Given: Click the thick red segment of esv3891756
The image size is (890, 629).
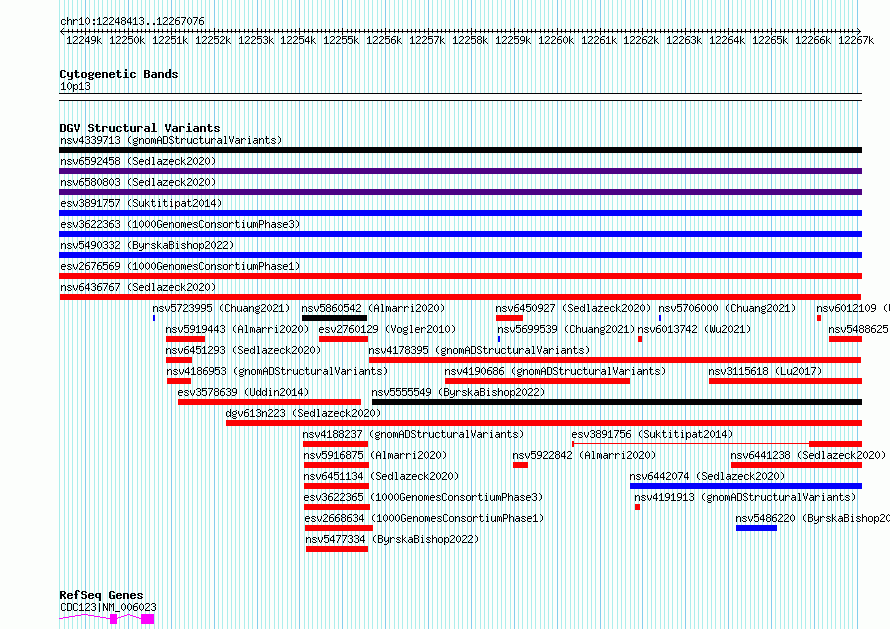Looking at the screenshot, I should point(836,445).
